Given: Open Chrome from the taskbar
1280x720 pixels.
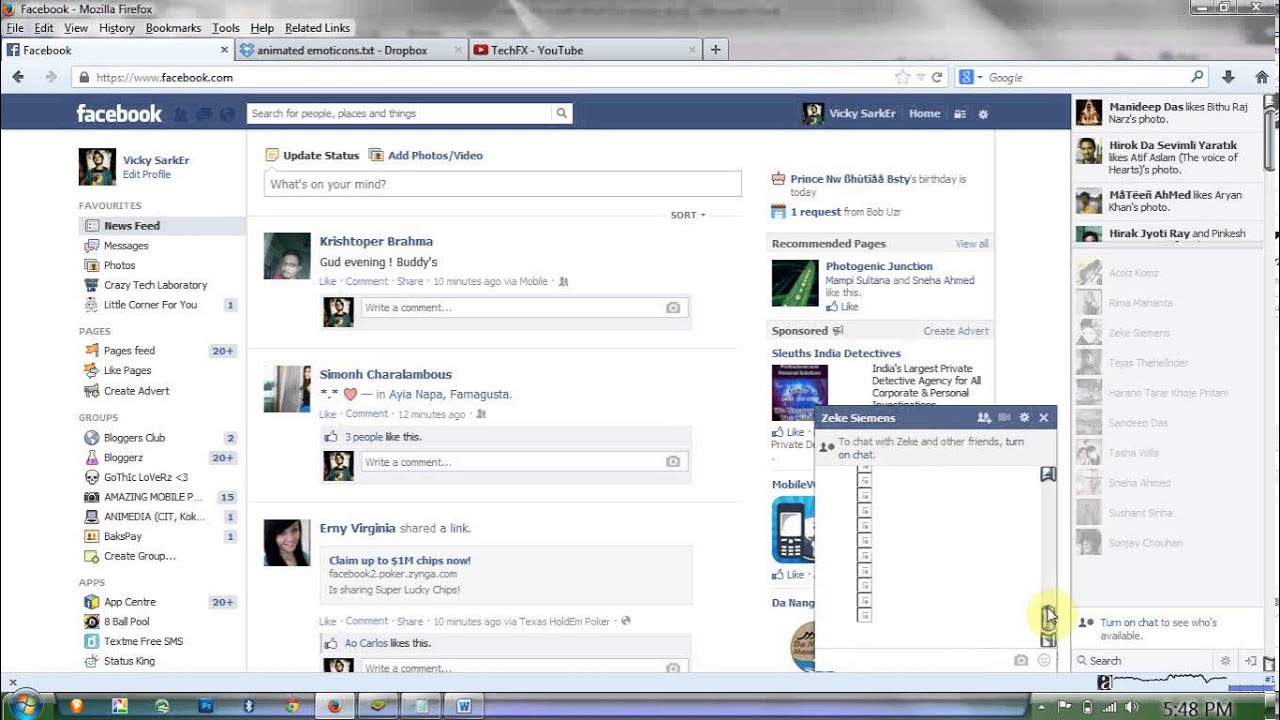Looking at the screenshot, I should click(292, 705).
